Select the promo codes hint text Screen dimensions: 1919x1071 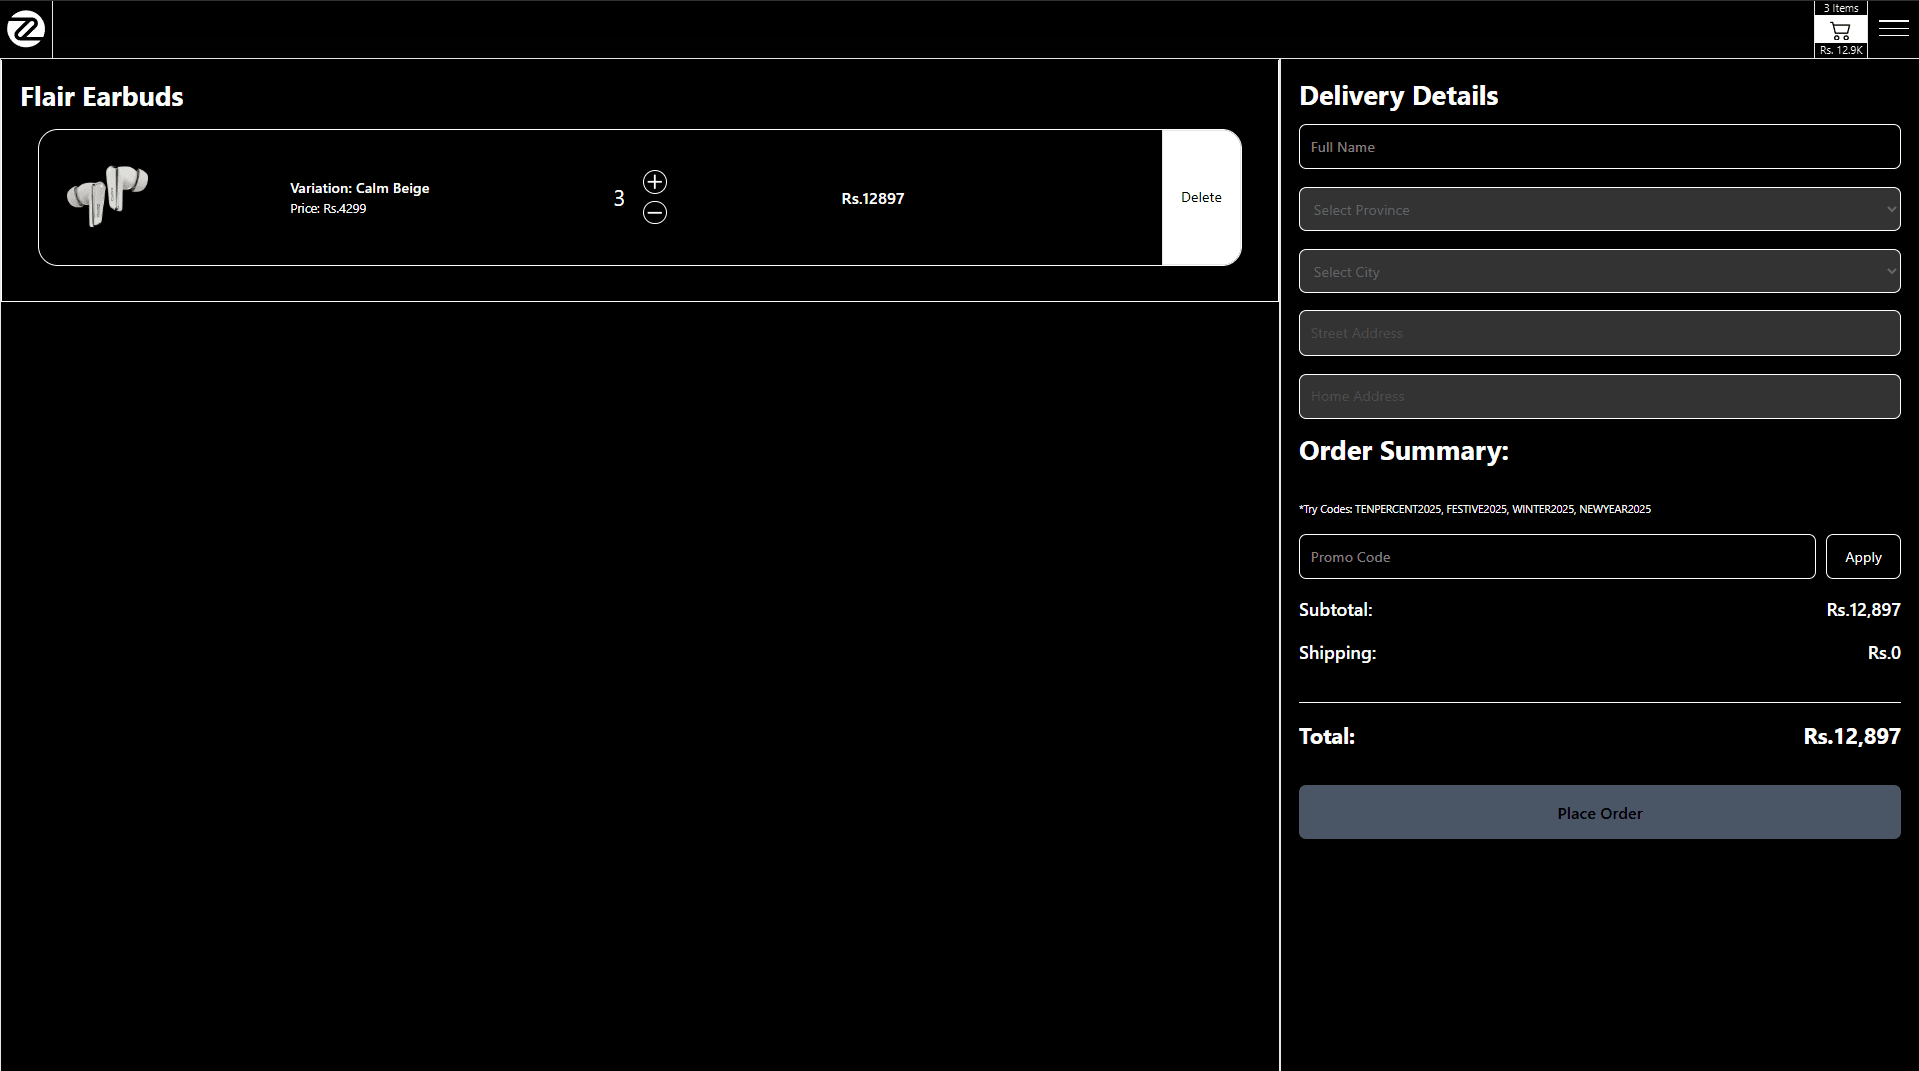(x=1474, y=509)
